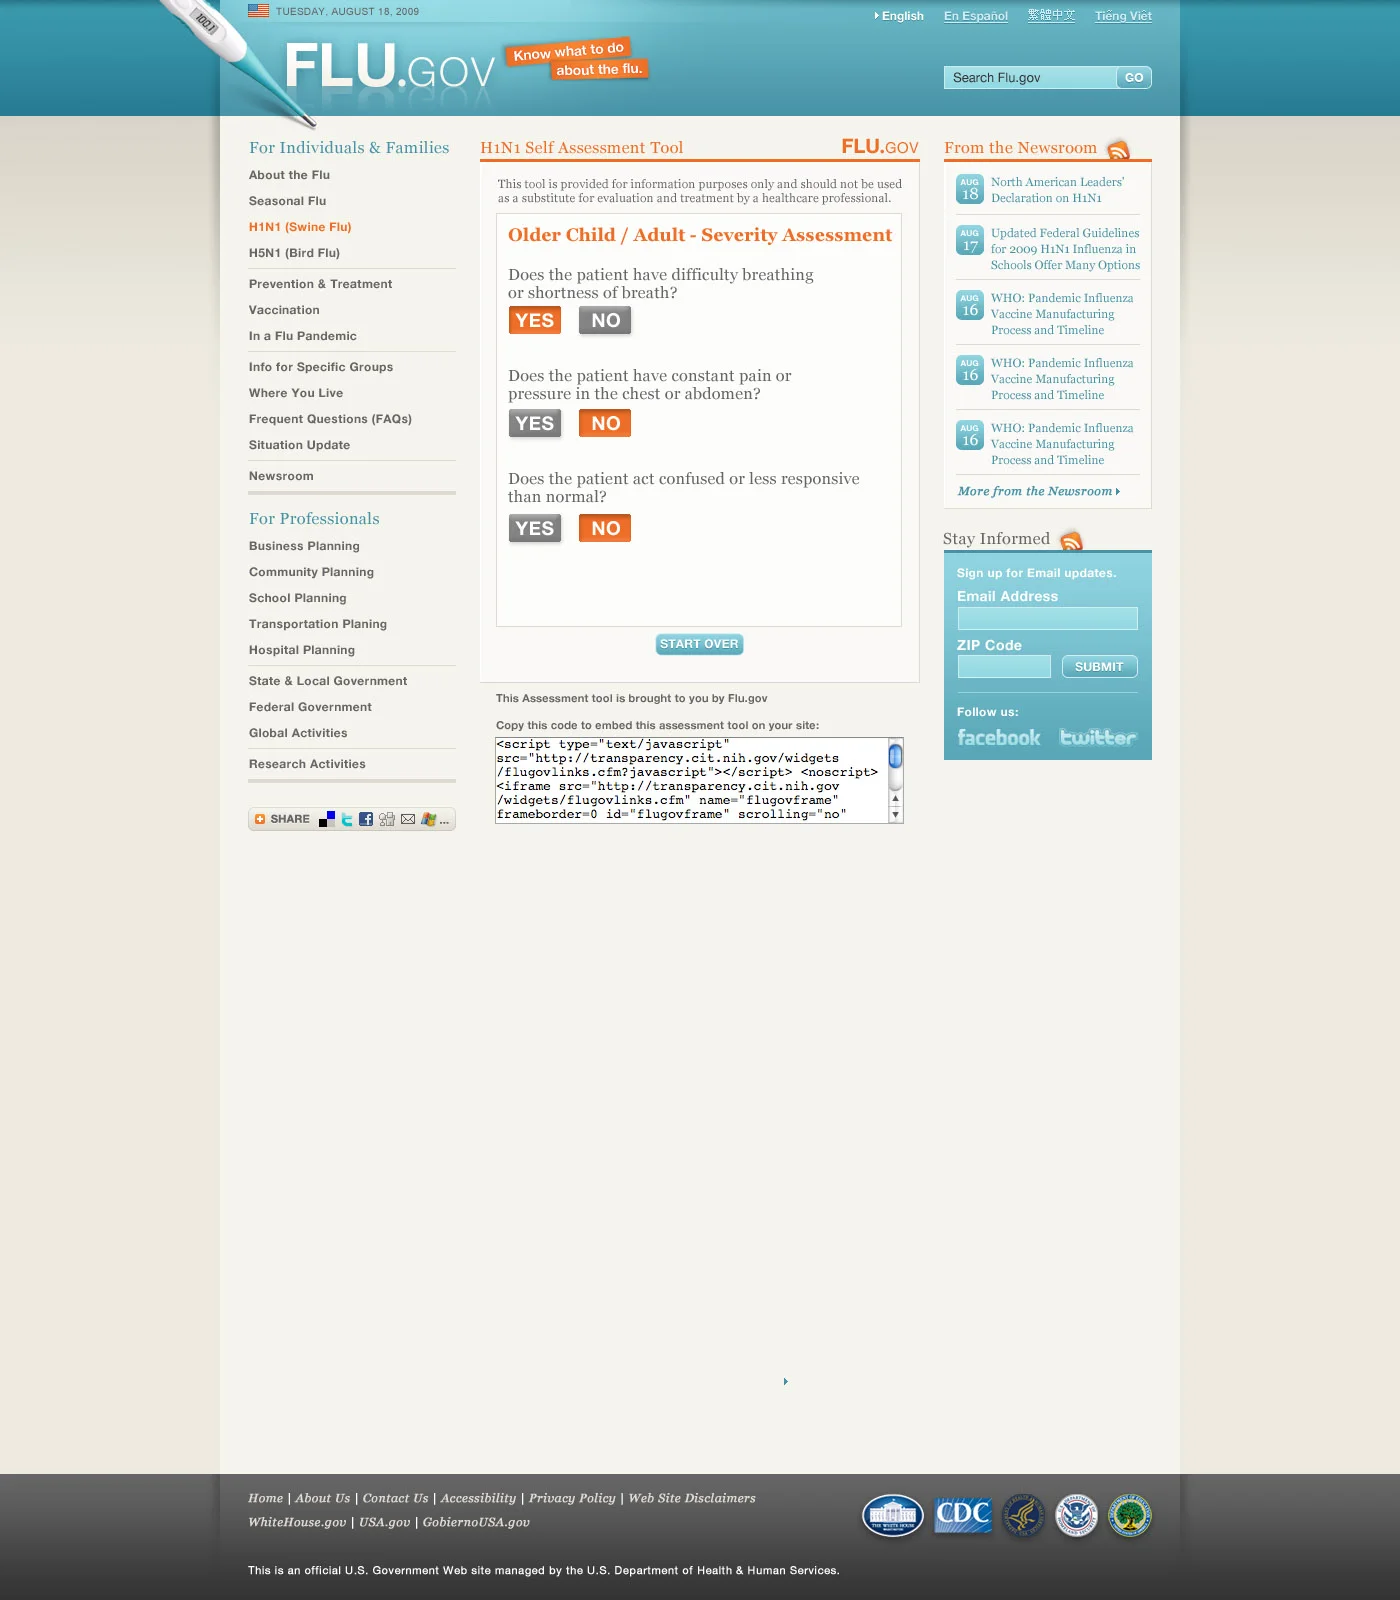1400x1600 pixels.
Task: Open Updated Federal Guidelines for Schools article
Action: [x=1065, y=249]
